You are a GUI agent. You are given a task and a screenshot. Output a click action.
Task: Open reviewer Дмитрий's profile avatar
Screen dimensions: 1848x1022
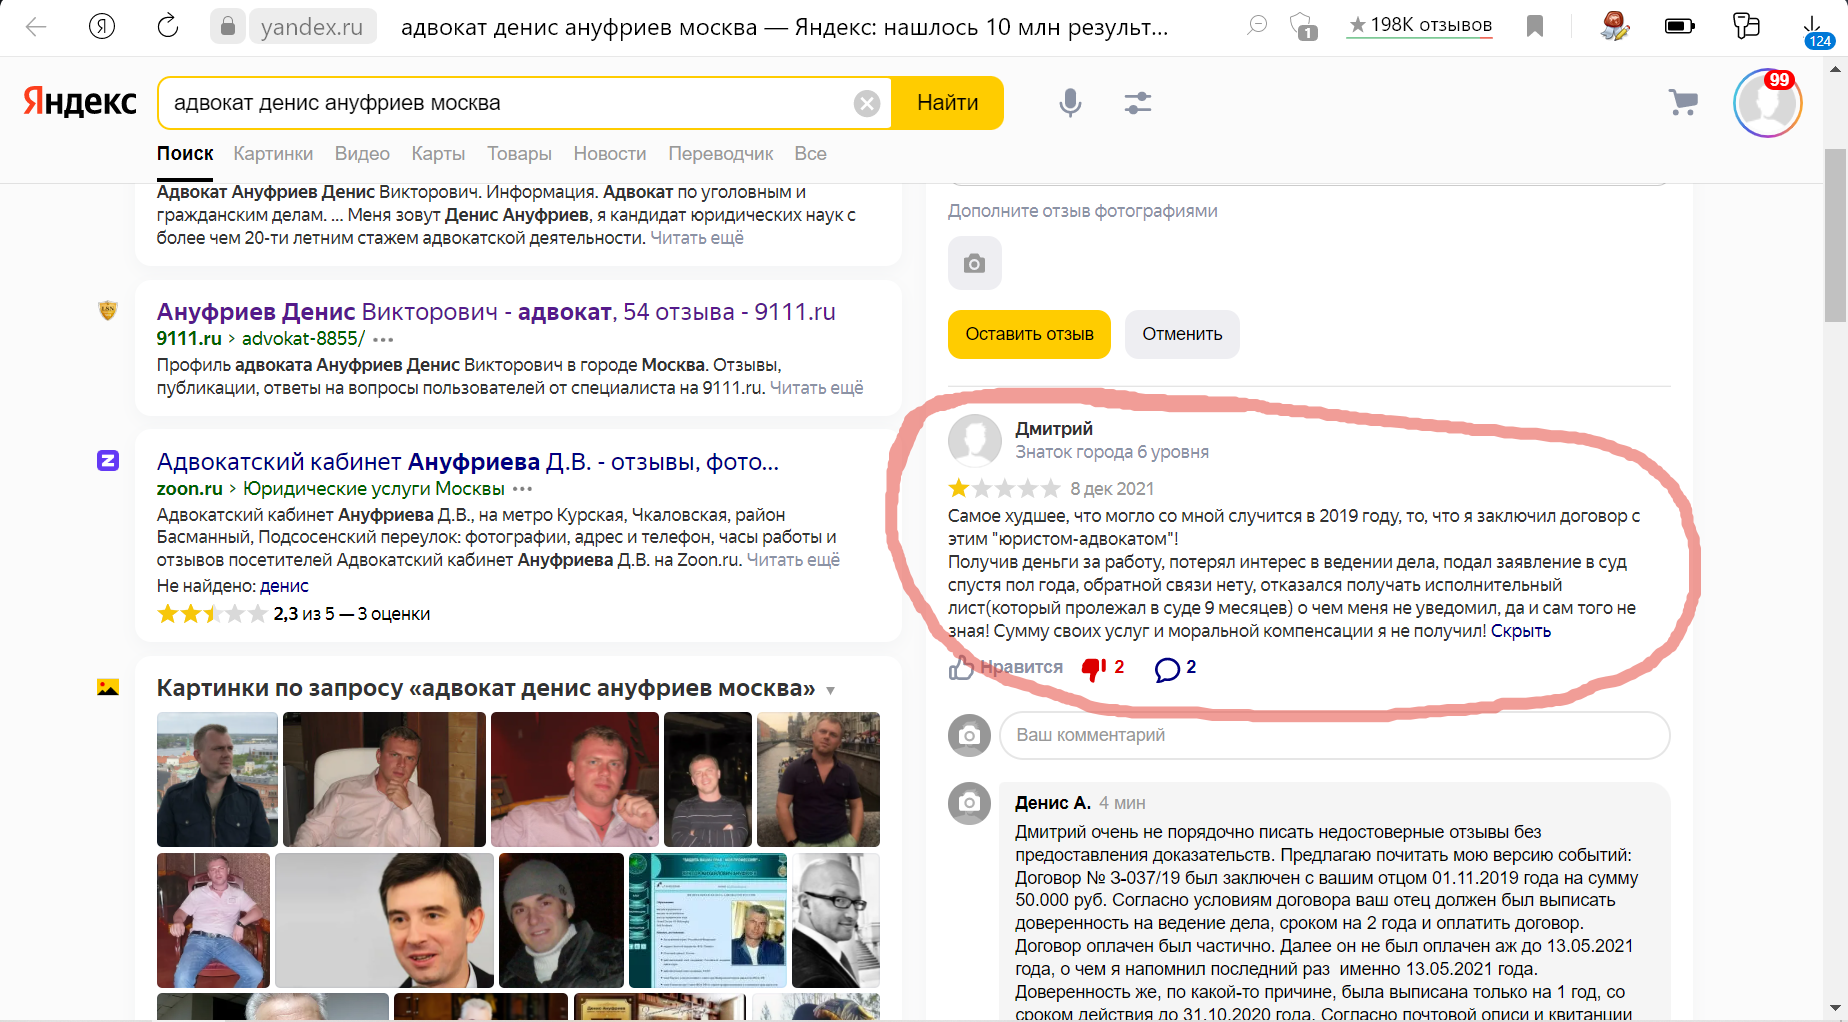[x=975, y=440]
